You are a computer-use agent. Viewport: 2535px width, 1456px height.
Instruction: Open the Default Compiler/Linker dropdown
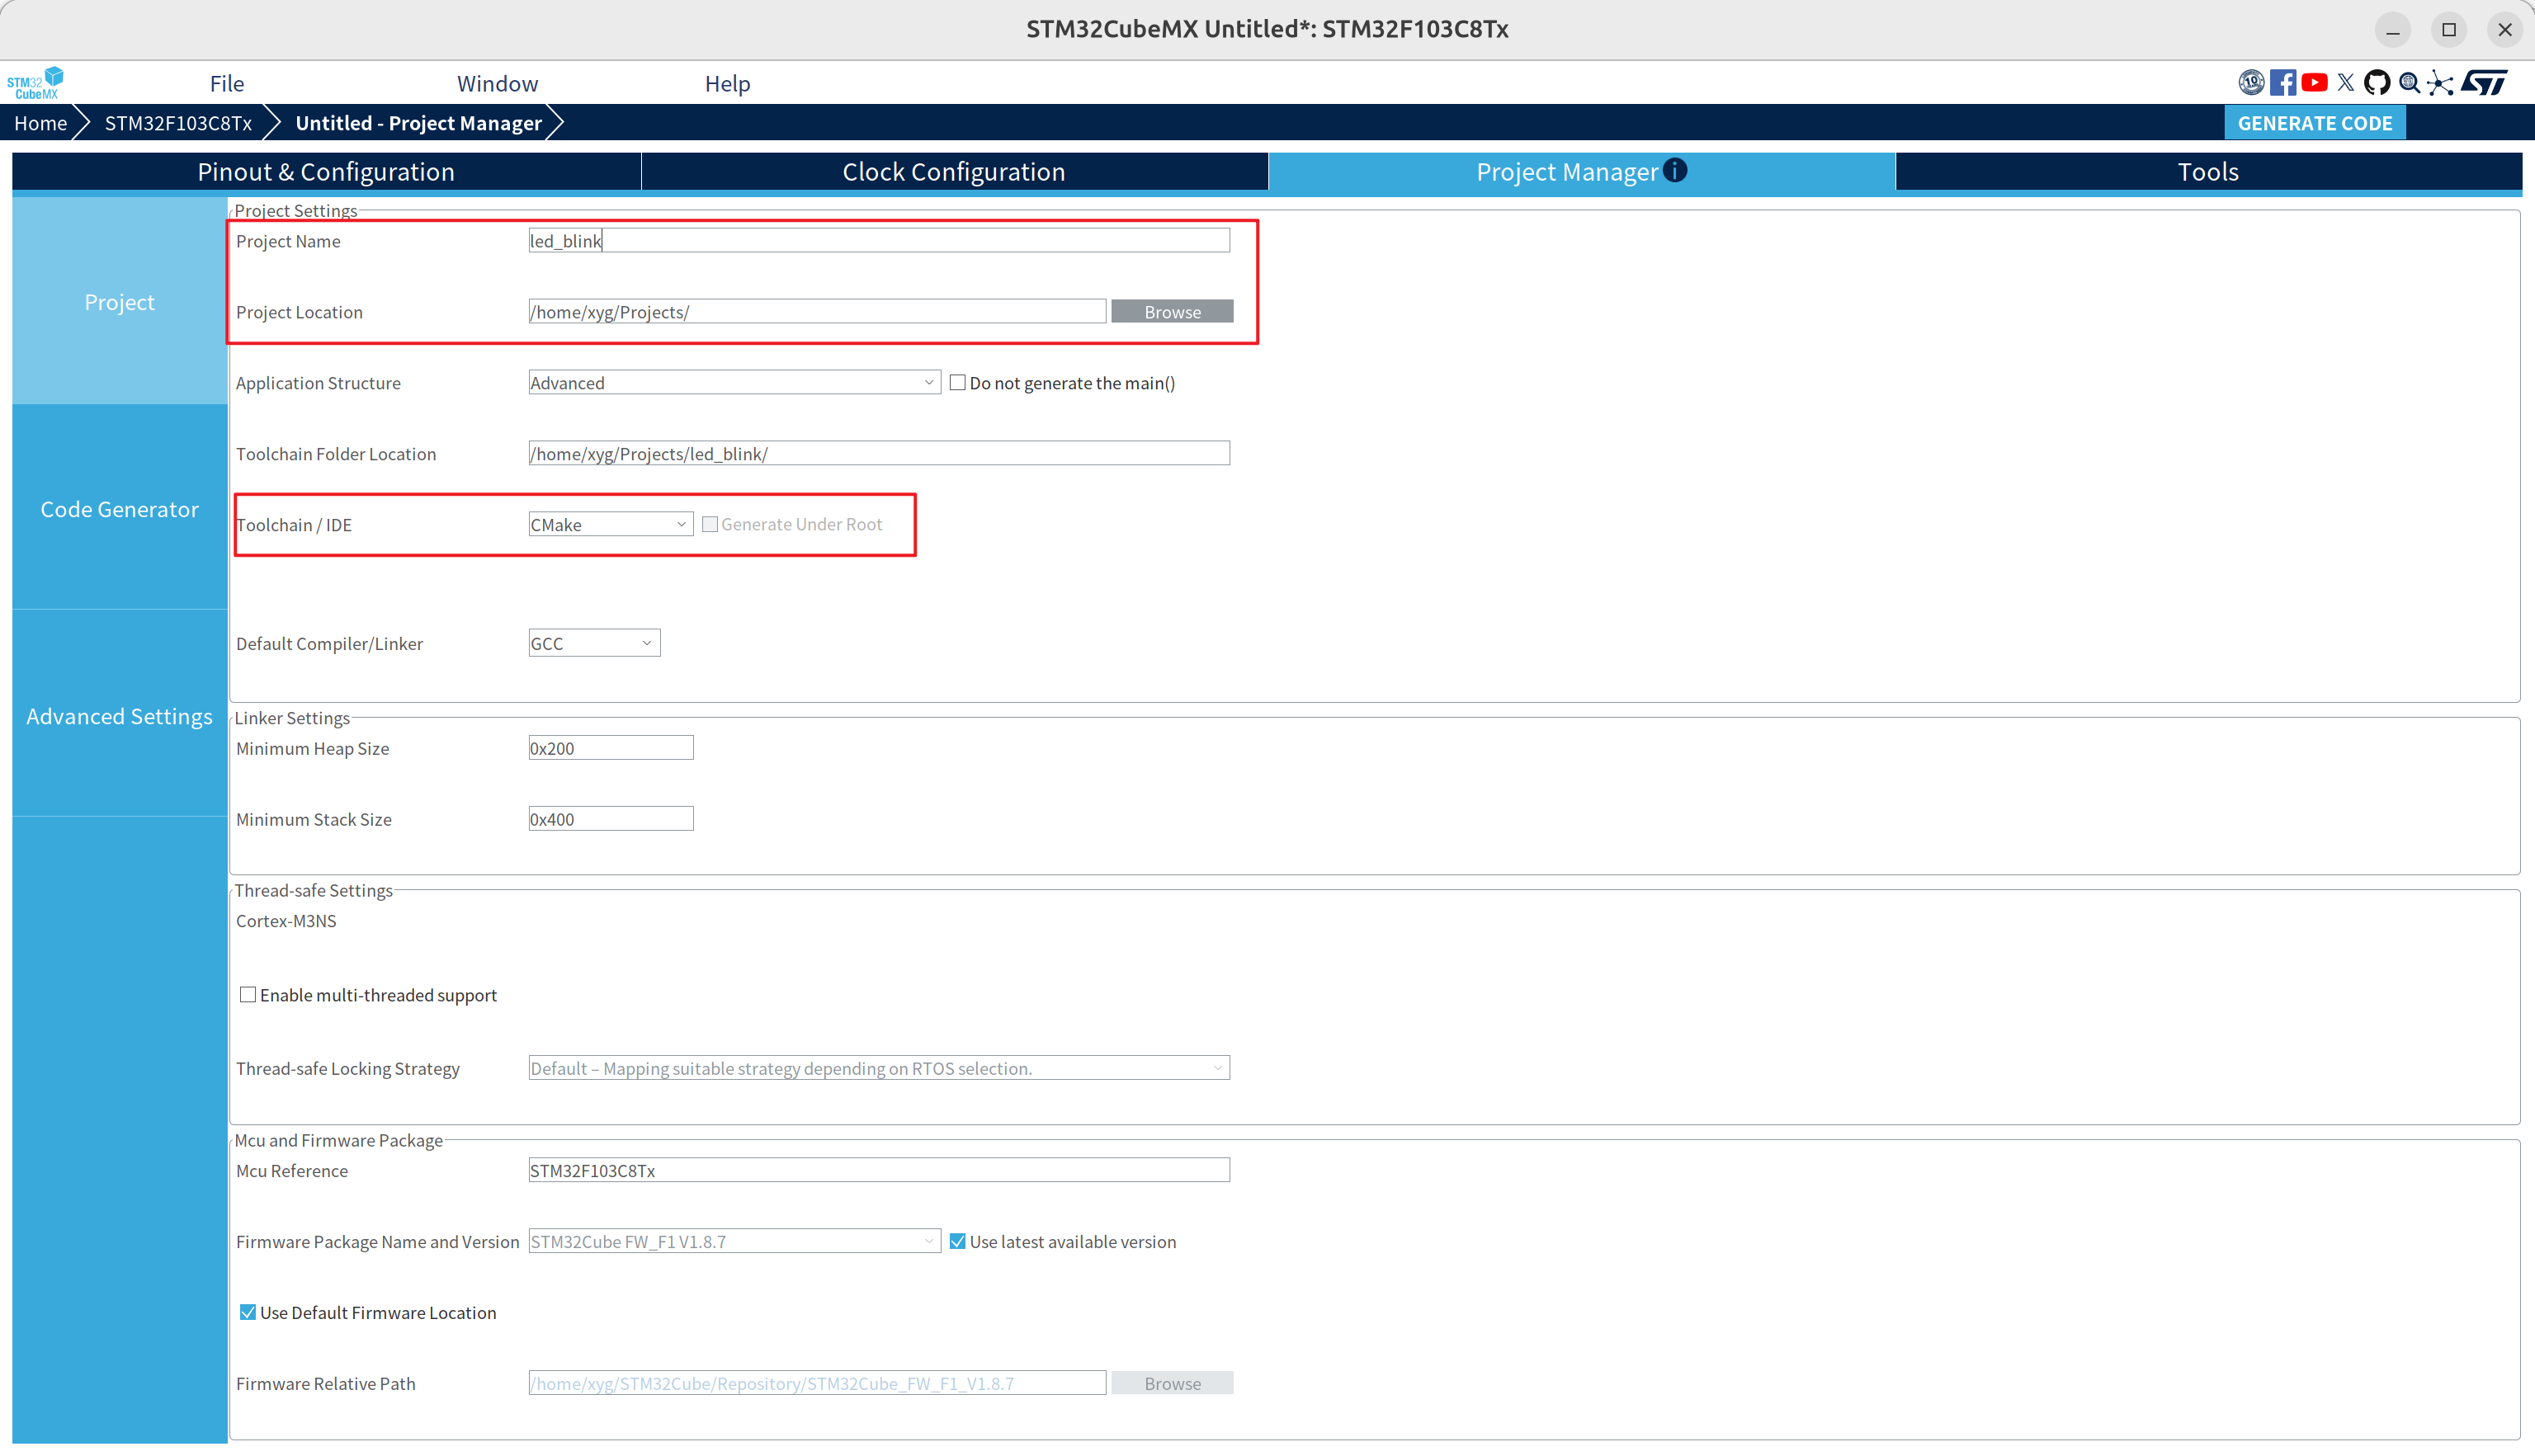coord(594,644)
